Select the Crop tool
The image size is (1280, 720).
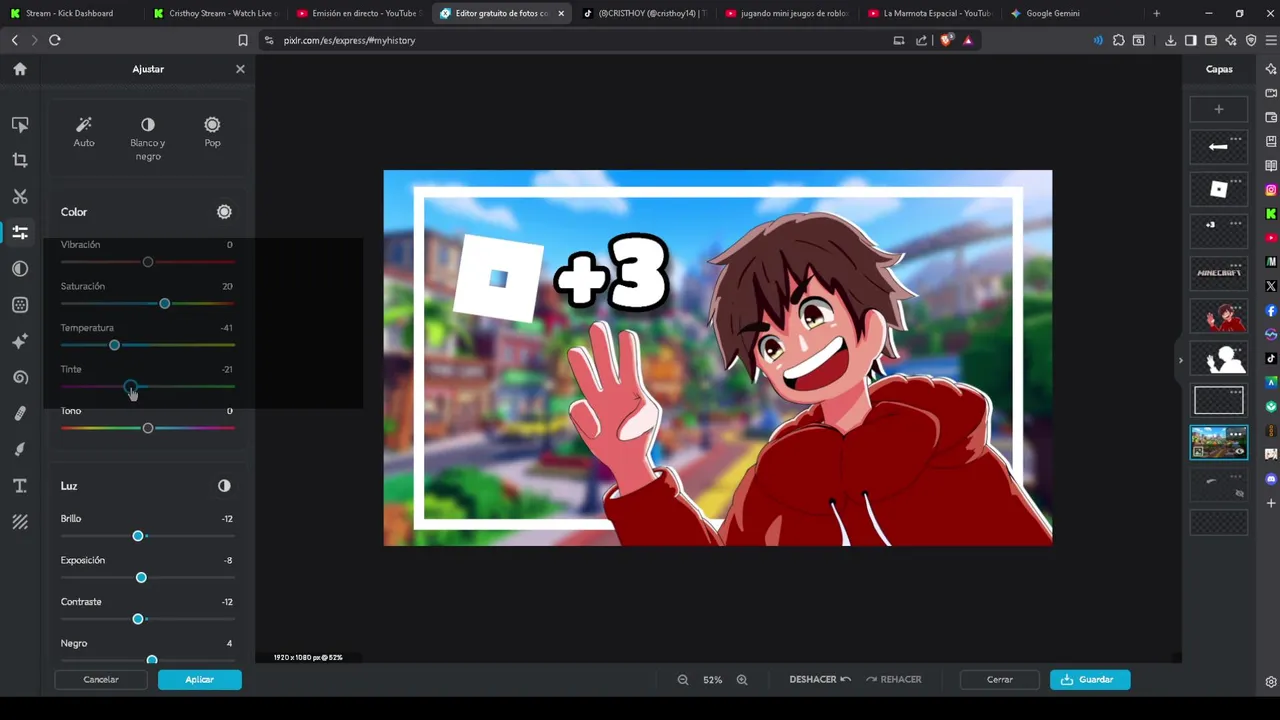(20, 160)
